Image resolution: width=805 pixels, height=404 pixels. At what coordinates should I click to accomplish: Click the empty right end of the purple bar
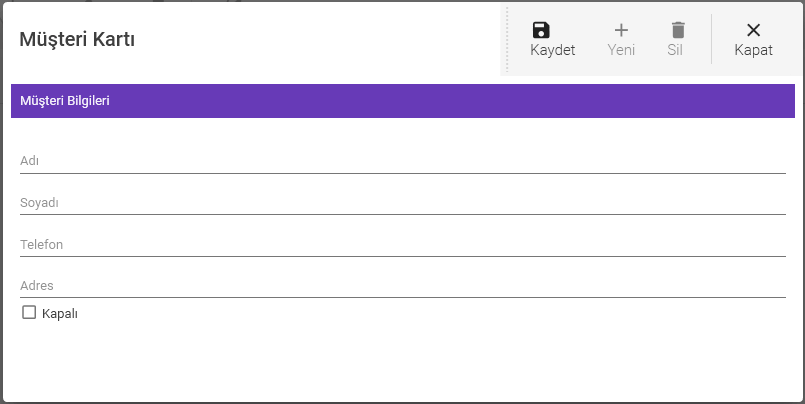click(x=700, y=101)
